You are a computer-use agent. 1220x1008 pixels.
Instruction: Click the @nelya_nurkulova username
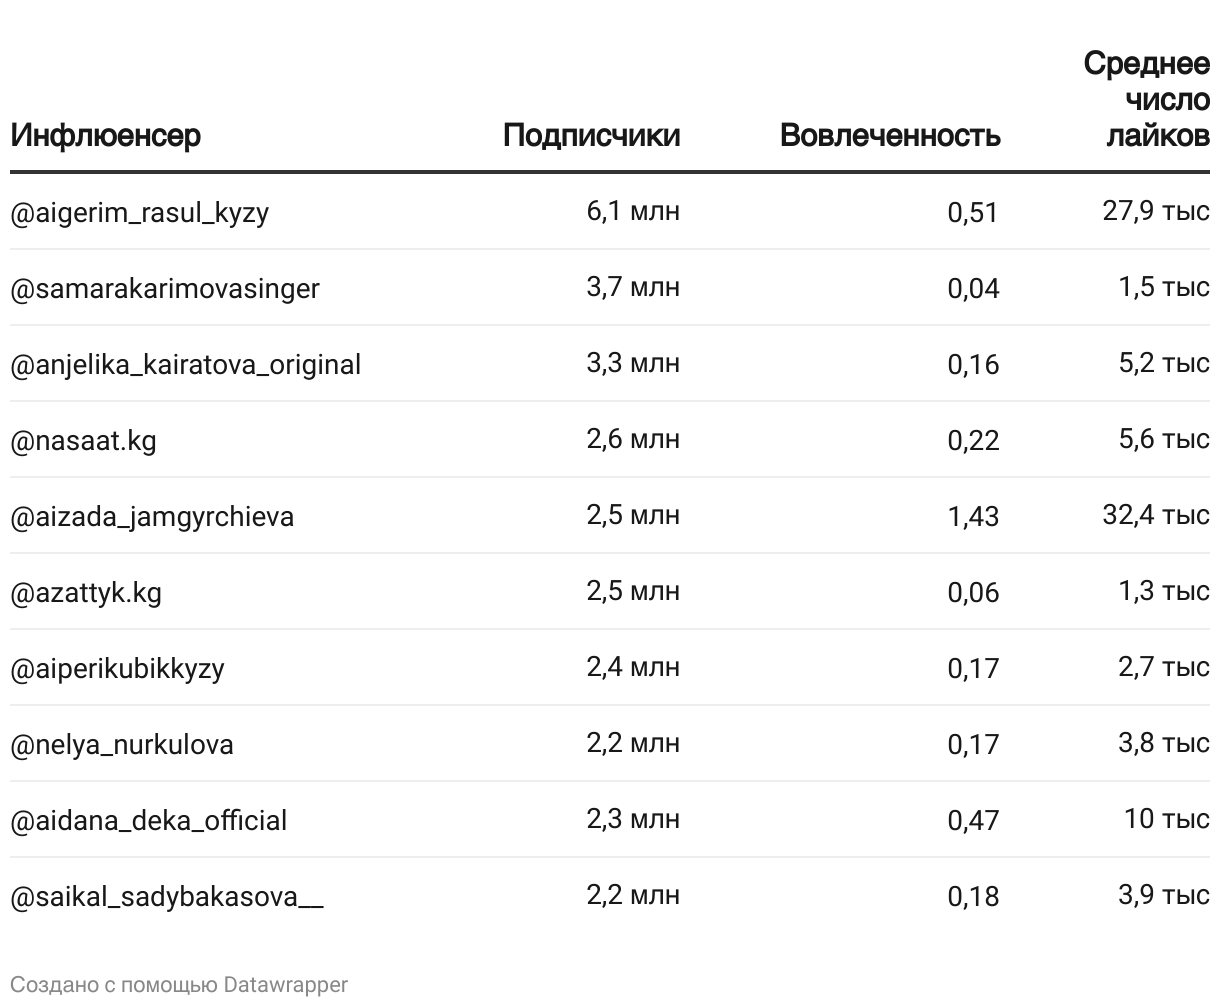pos(122,745)
